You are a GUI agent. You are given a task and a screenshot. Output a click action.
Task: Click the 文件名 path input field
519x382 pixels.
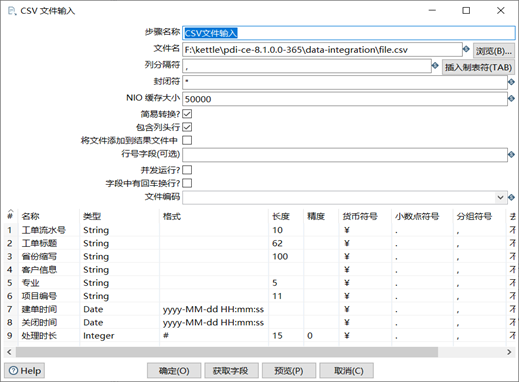coord(322,50)
